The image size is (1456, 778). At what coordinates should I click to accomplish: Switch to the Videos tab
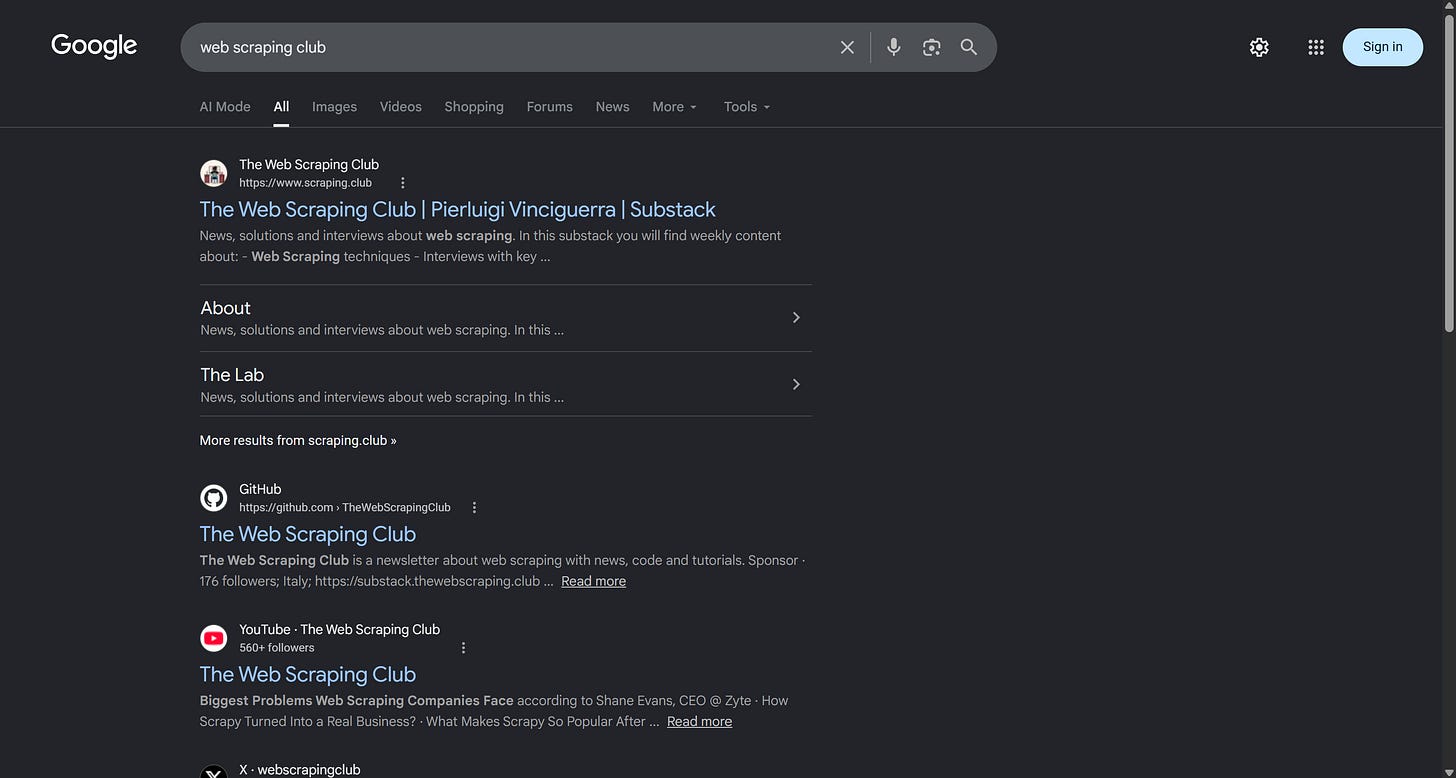[x=401, y=107]
